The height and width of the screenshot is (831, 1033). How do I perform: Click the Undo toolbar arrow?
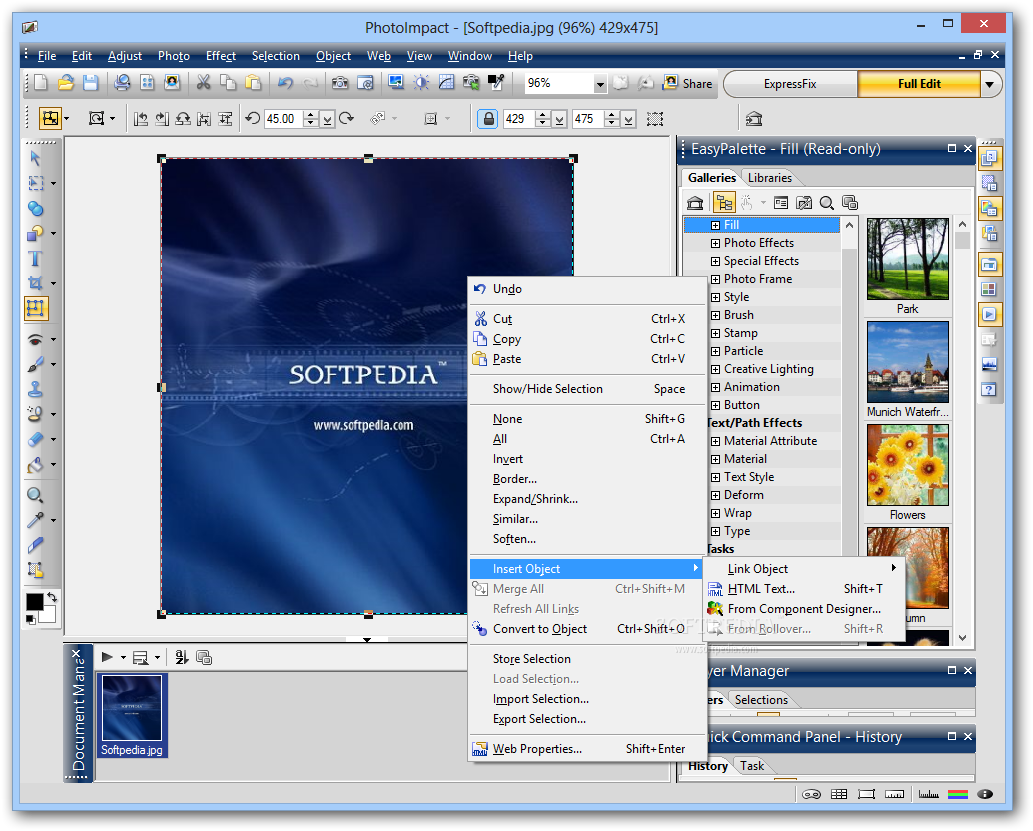pyautogui.click(x=285, y=82)
